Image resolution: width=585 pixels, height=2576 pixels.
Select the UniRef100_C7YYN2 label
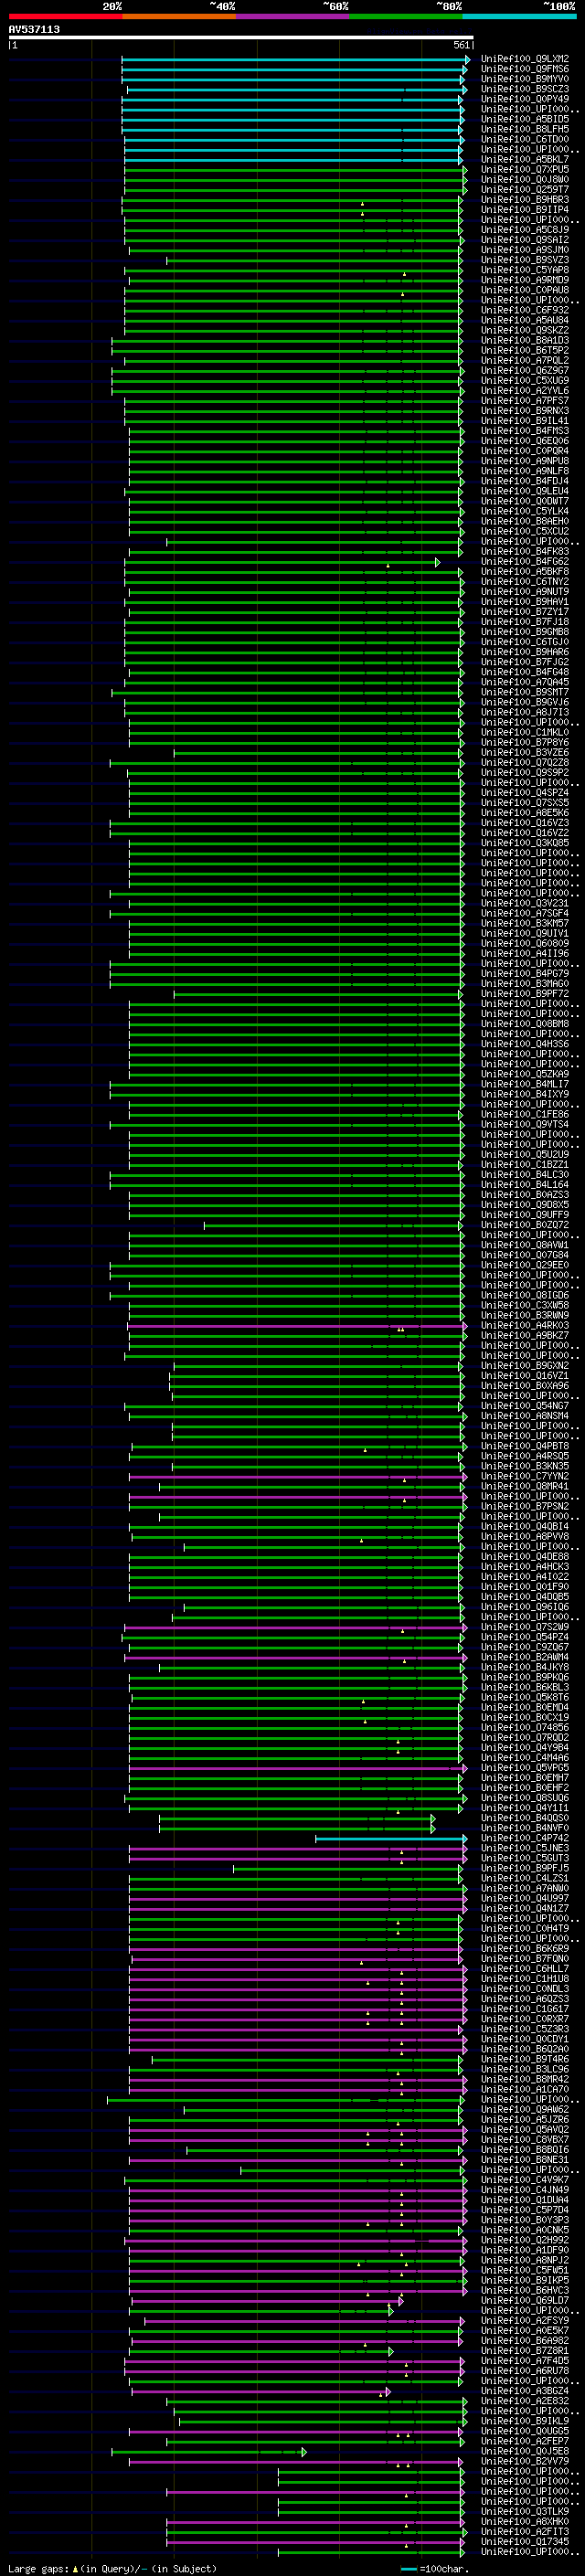click(x=525, y=1476)
